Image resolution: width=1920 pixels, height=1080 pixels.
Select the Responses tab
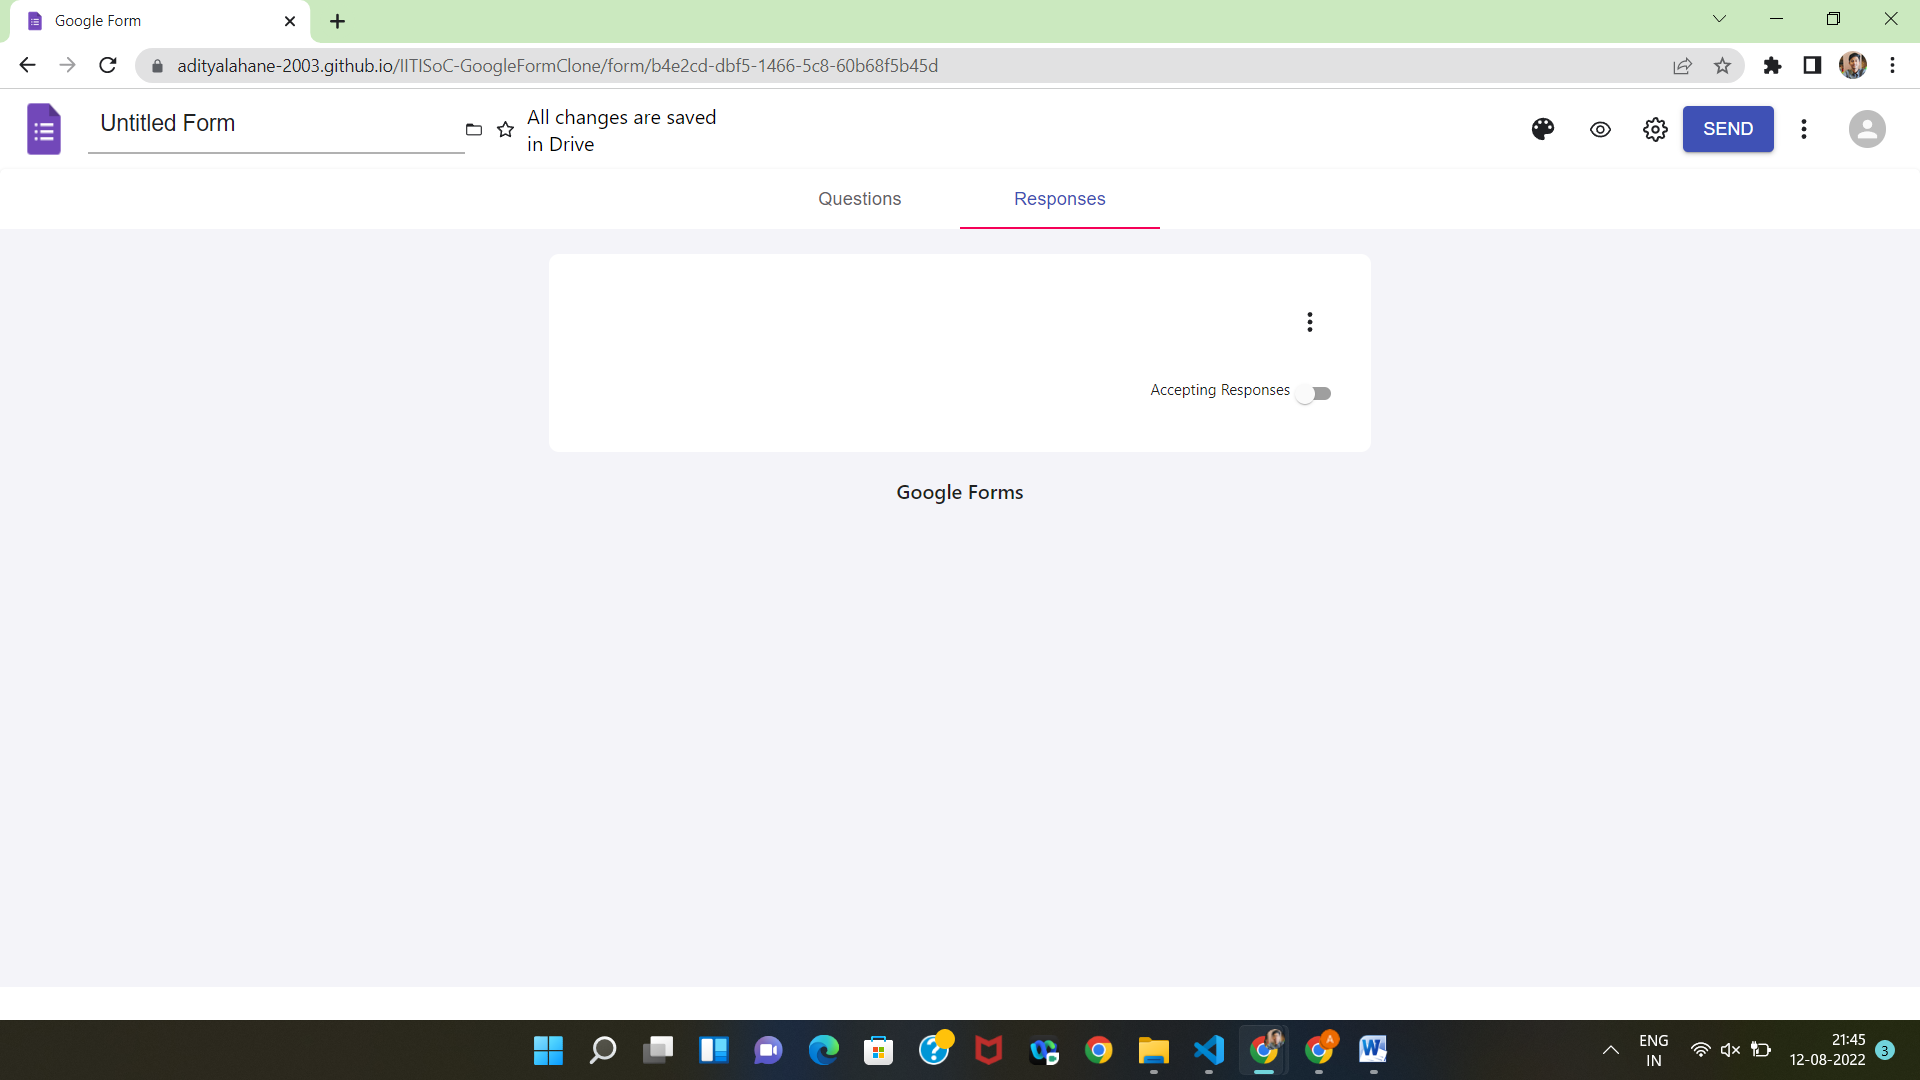1059,199
